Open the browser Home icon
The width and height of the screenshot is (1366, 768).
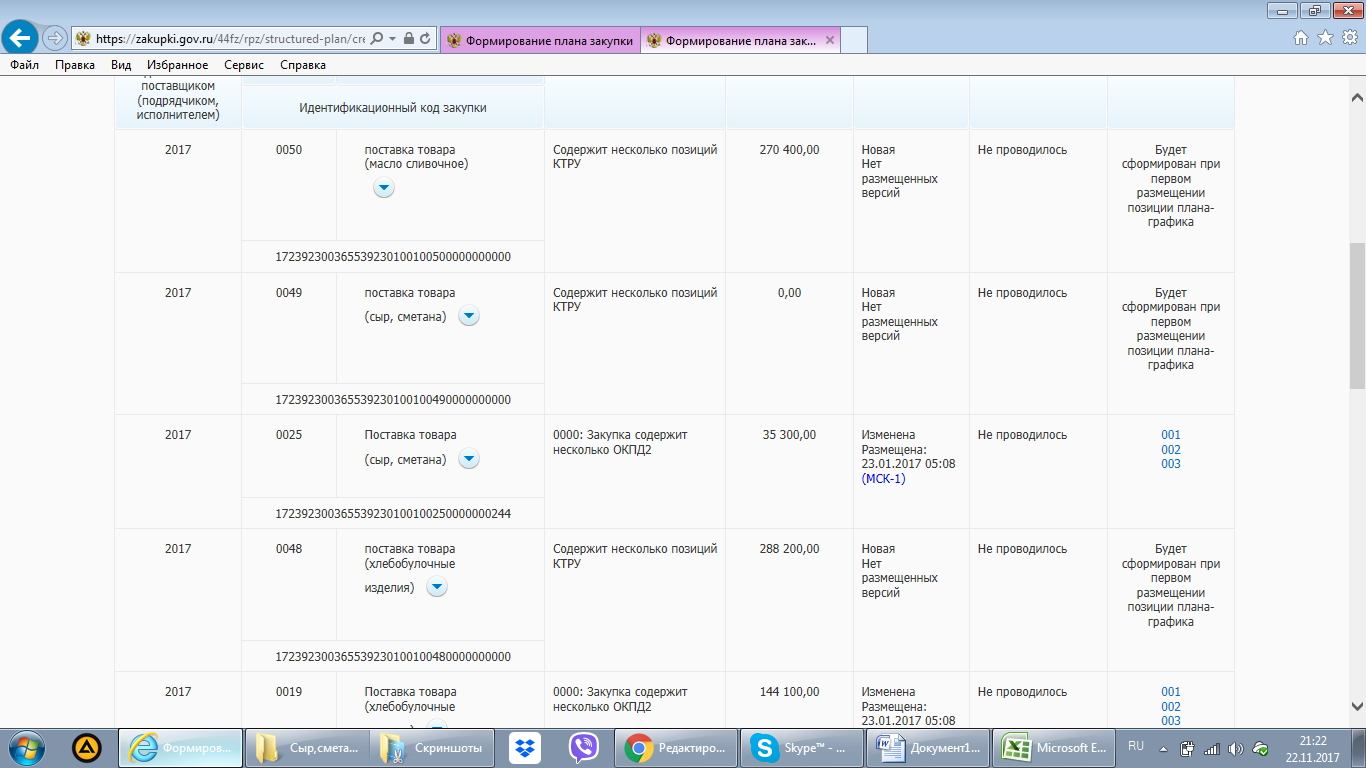[1301, 38]
